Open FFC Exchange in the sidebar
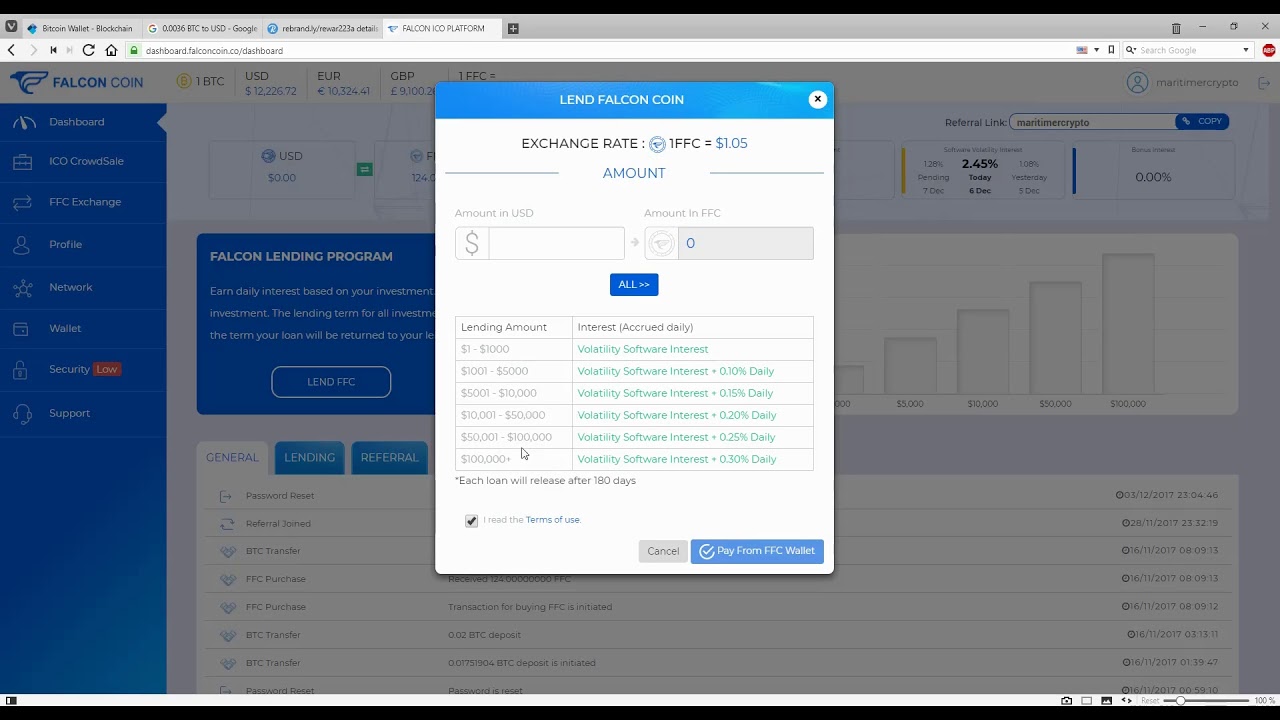 coord(83,202)
